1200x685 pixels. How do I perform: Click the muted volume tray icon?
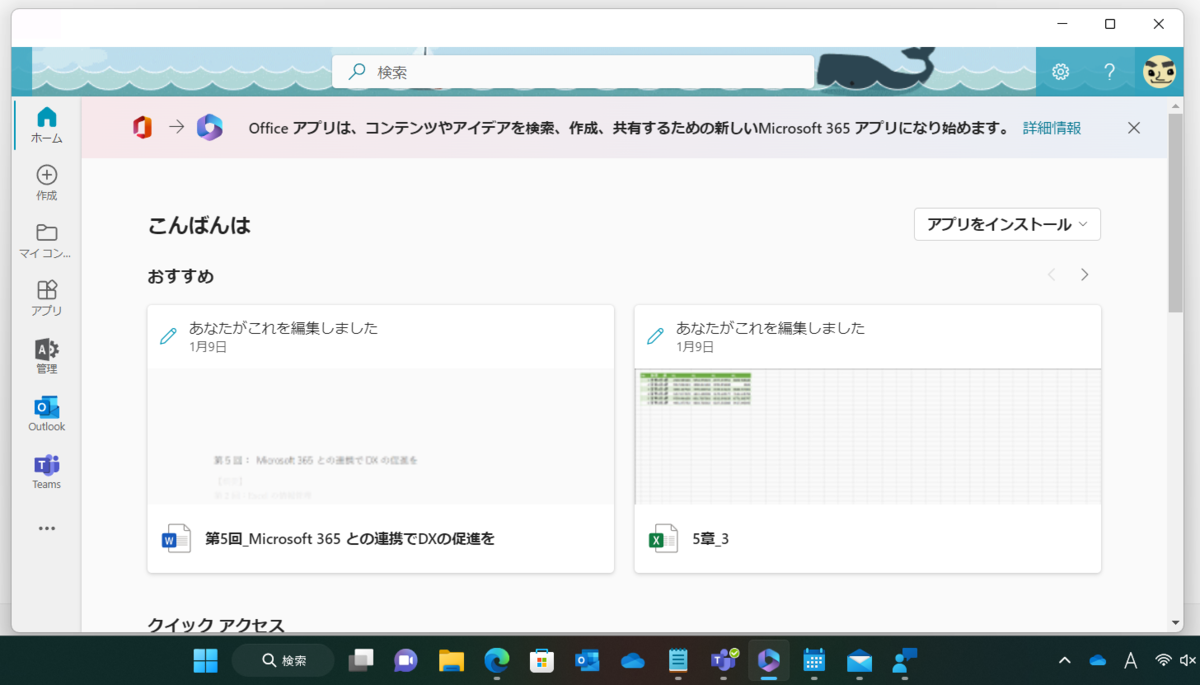(1188, 660)
